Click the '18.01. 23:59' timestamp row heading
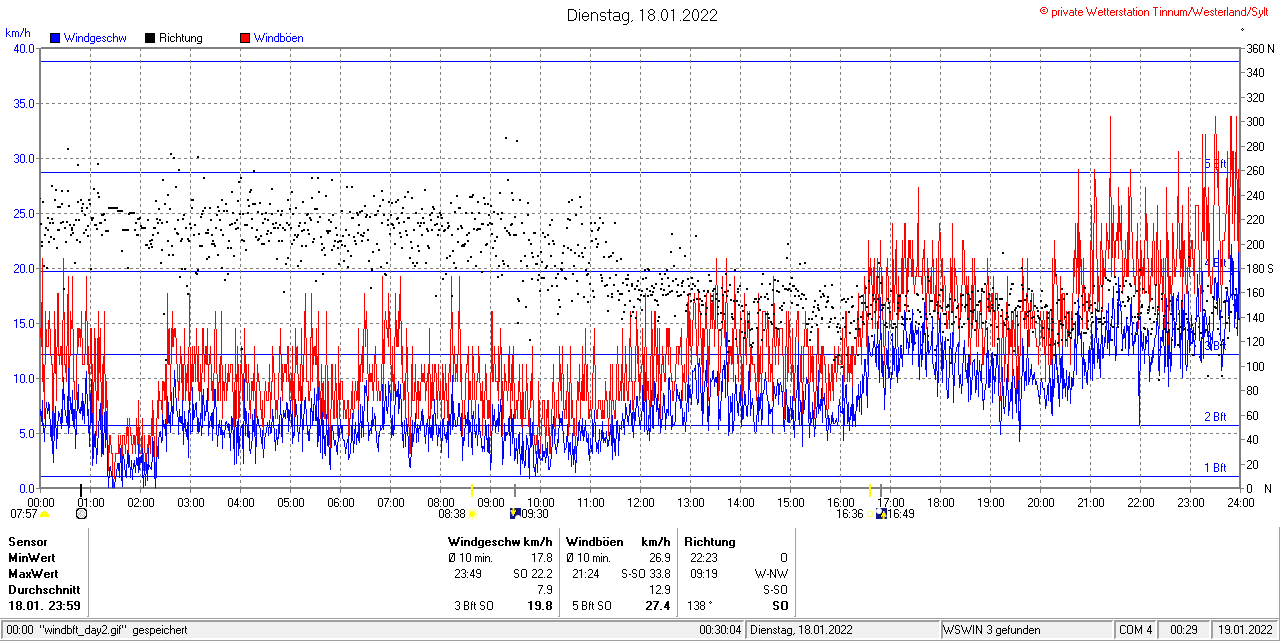This screenshot has height=641, width=1280. pyautogui.click(x=45, y=605)
